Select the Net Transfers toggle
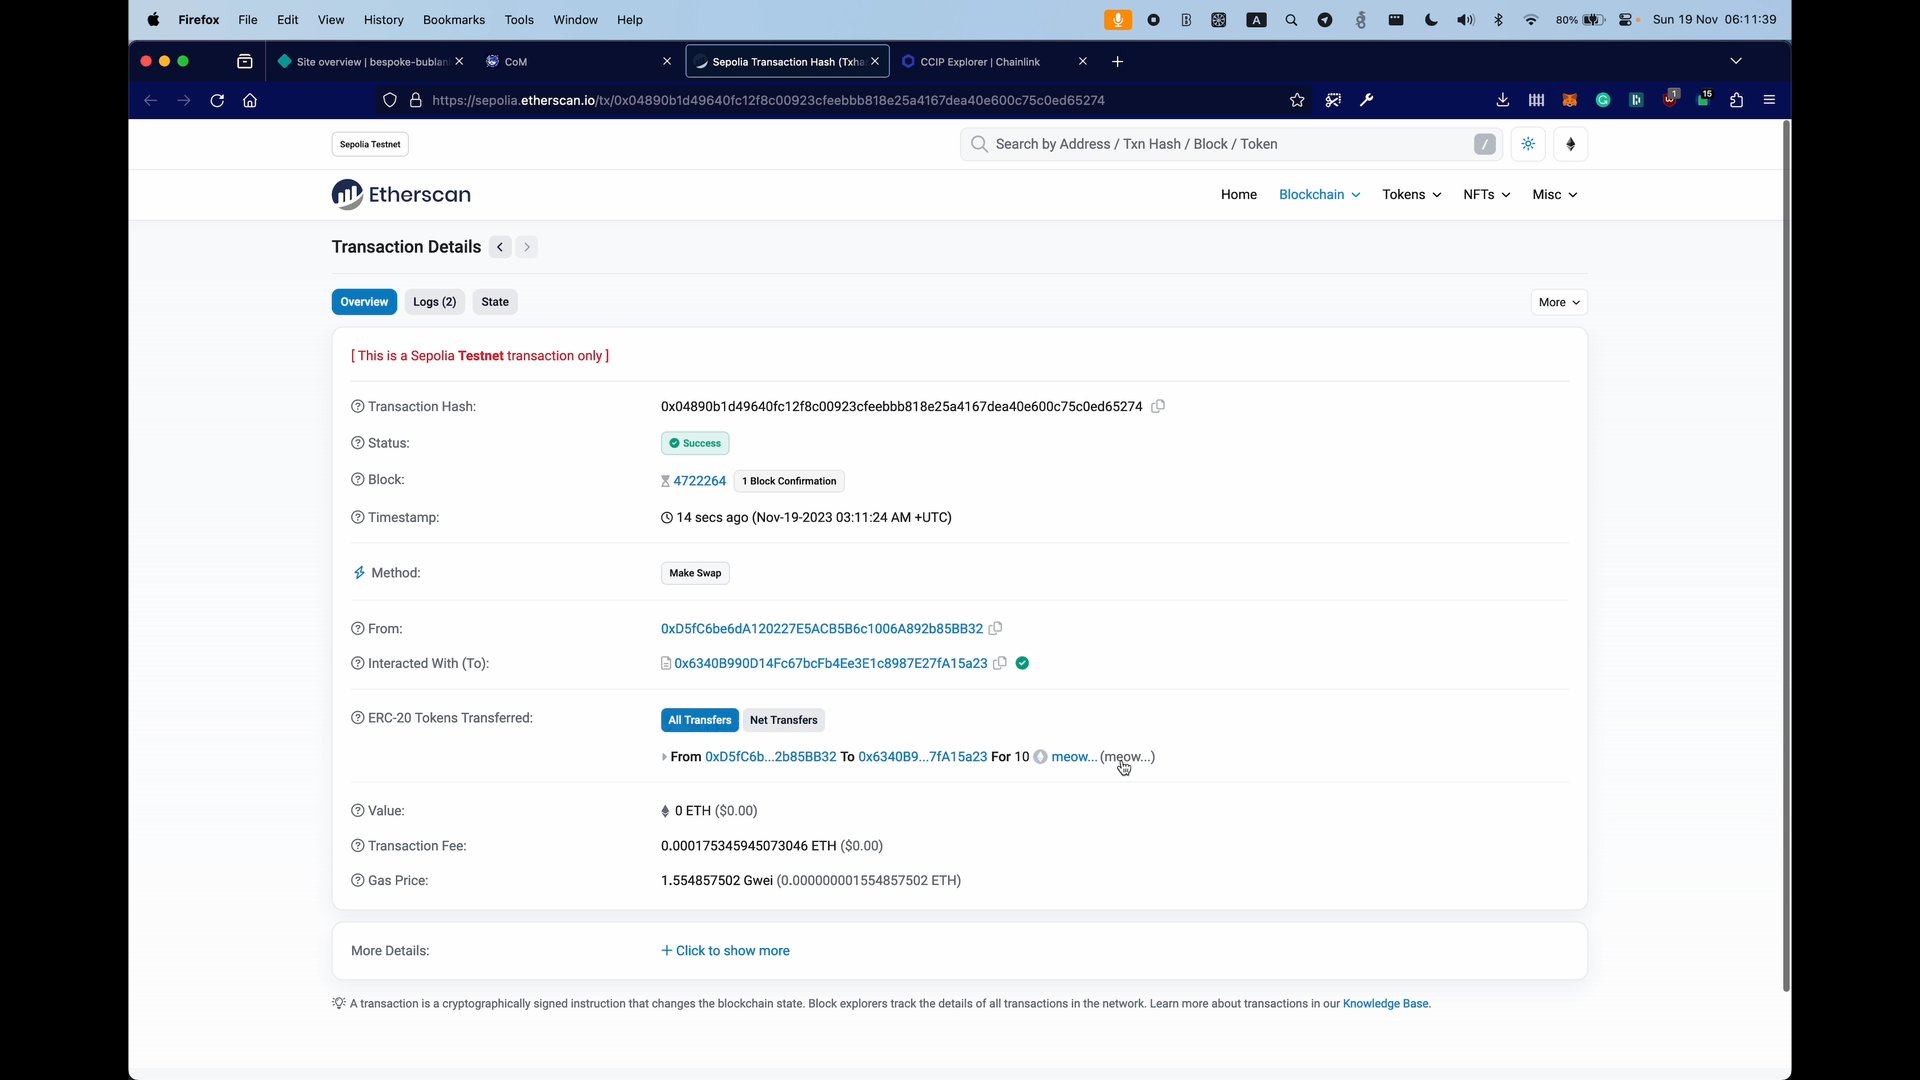 [783, 720]
